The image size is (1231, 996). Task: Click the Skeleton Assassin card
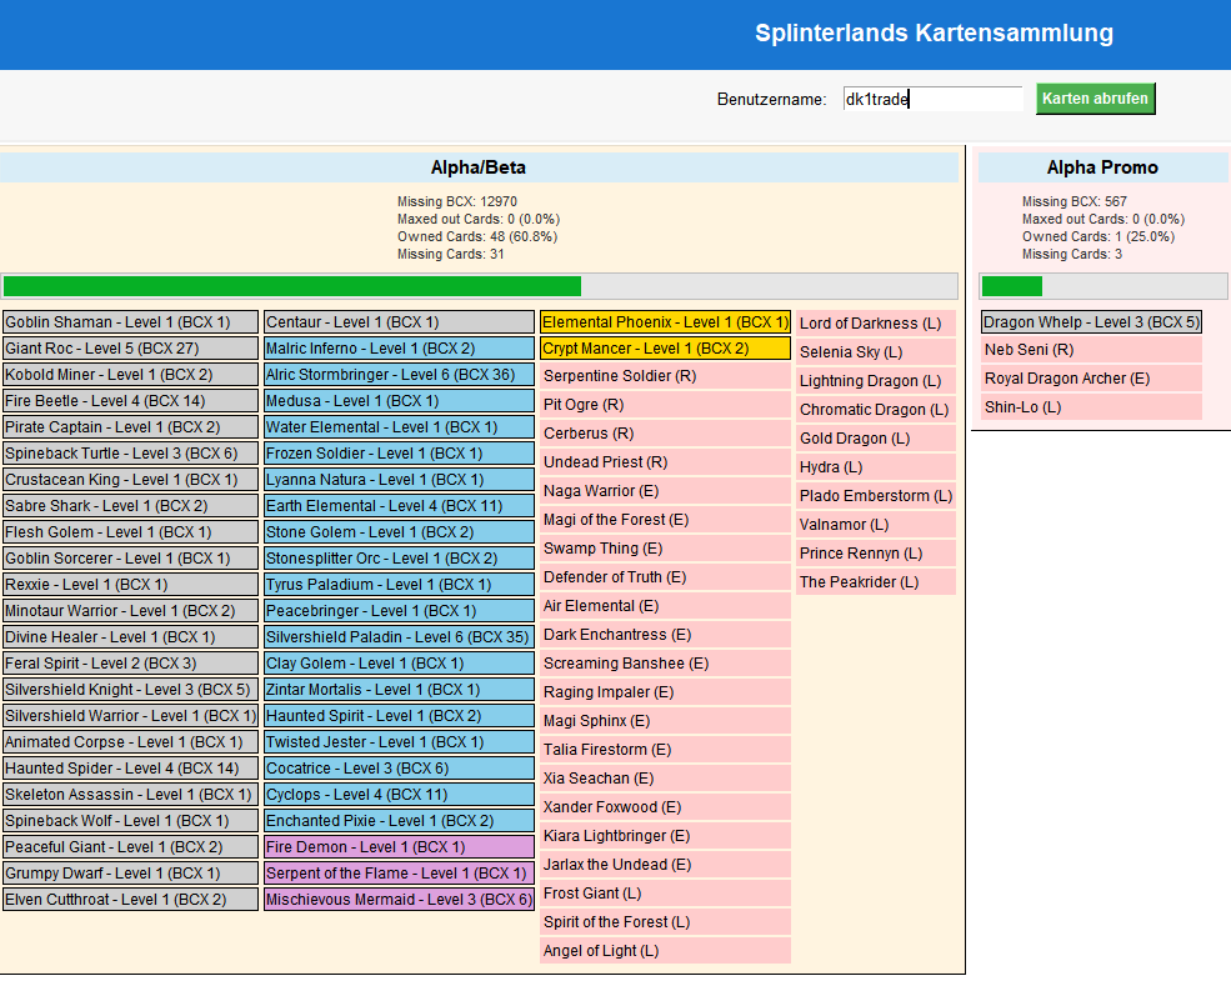(130, 794)
